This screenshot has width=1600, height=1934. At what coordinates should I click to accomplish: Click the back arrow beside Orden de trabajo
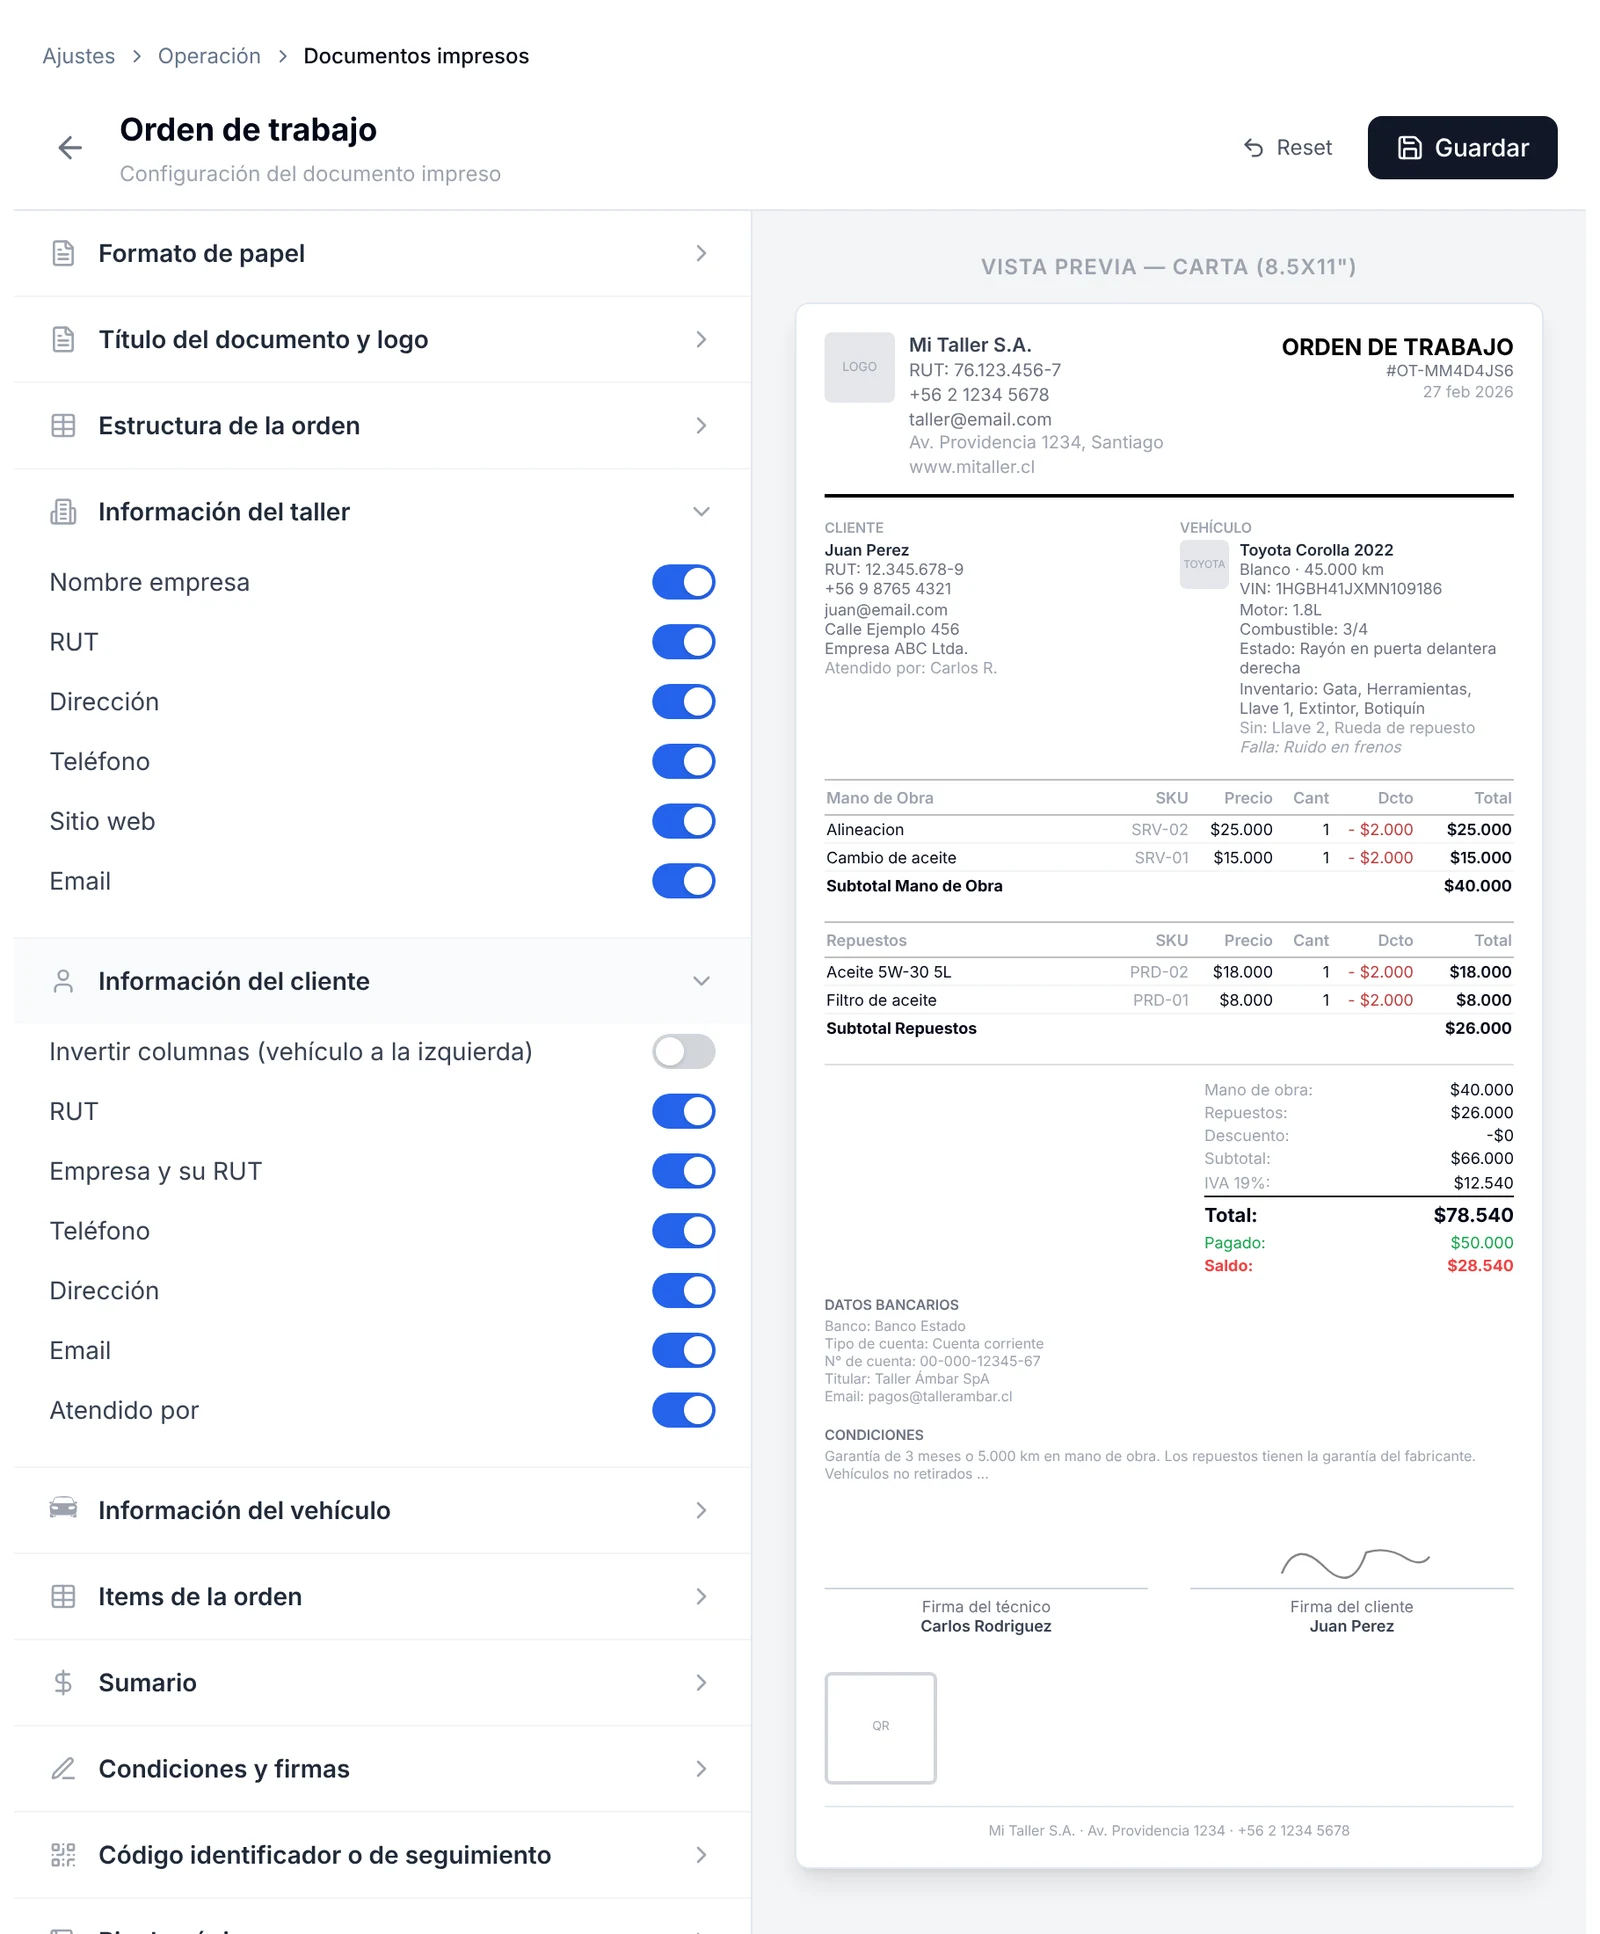70,148
